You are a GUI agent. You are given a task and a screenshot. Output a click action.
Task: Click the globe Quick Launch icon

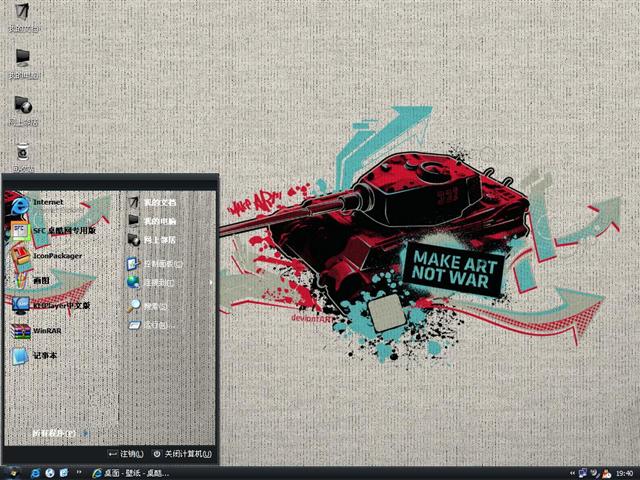tap(50, 473)
